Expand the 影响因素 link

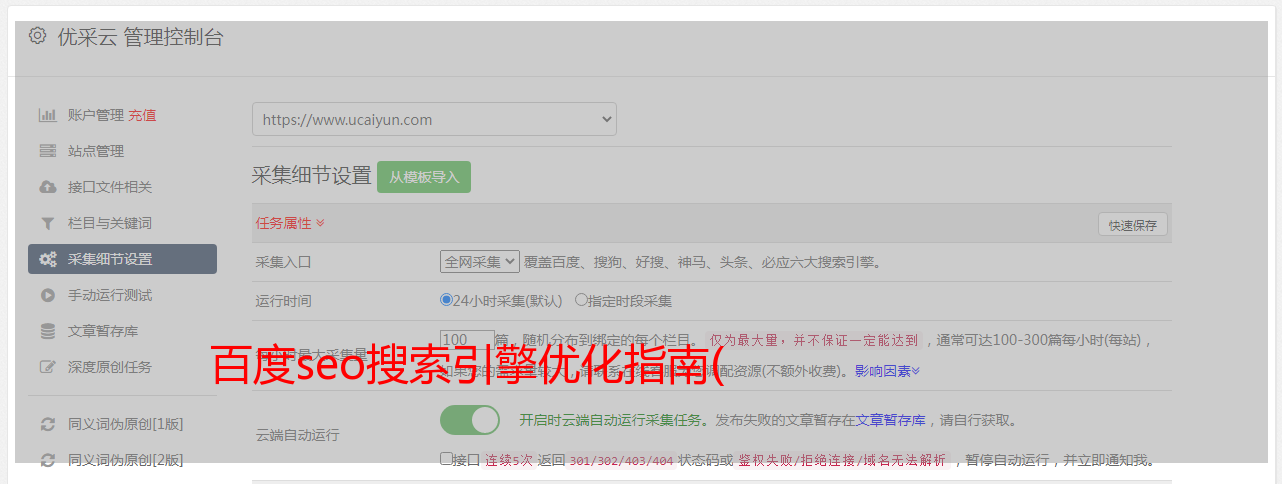(887, 371)
